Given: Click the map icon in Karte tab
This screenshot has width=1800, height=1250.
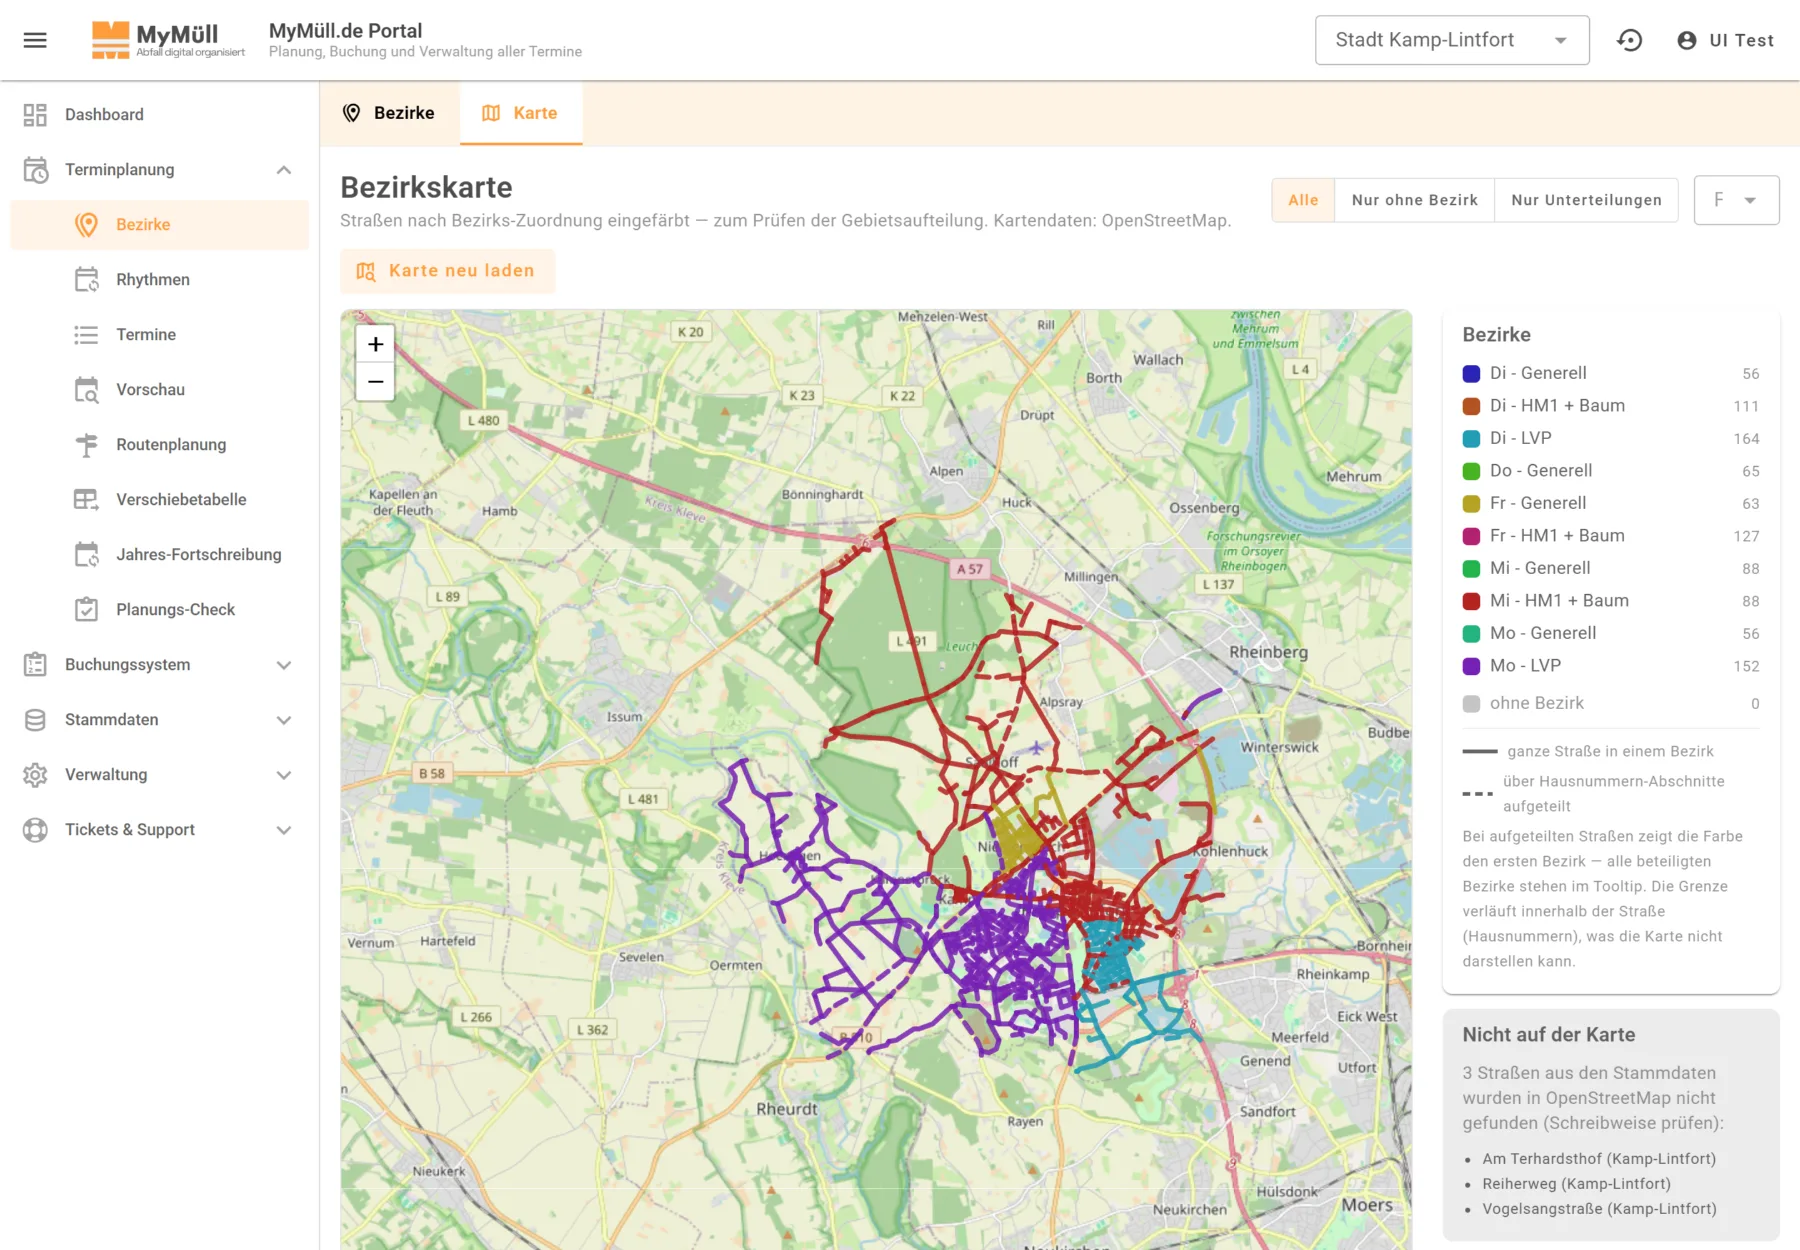Looking at the screenshot, I should click(x=491, y=113).
